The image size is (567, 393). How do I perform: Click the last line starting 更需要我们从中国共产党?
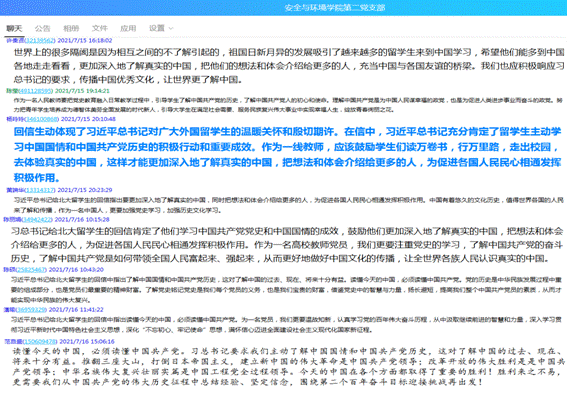[248, 382]
